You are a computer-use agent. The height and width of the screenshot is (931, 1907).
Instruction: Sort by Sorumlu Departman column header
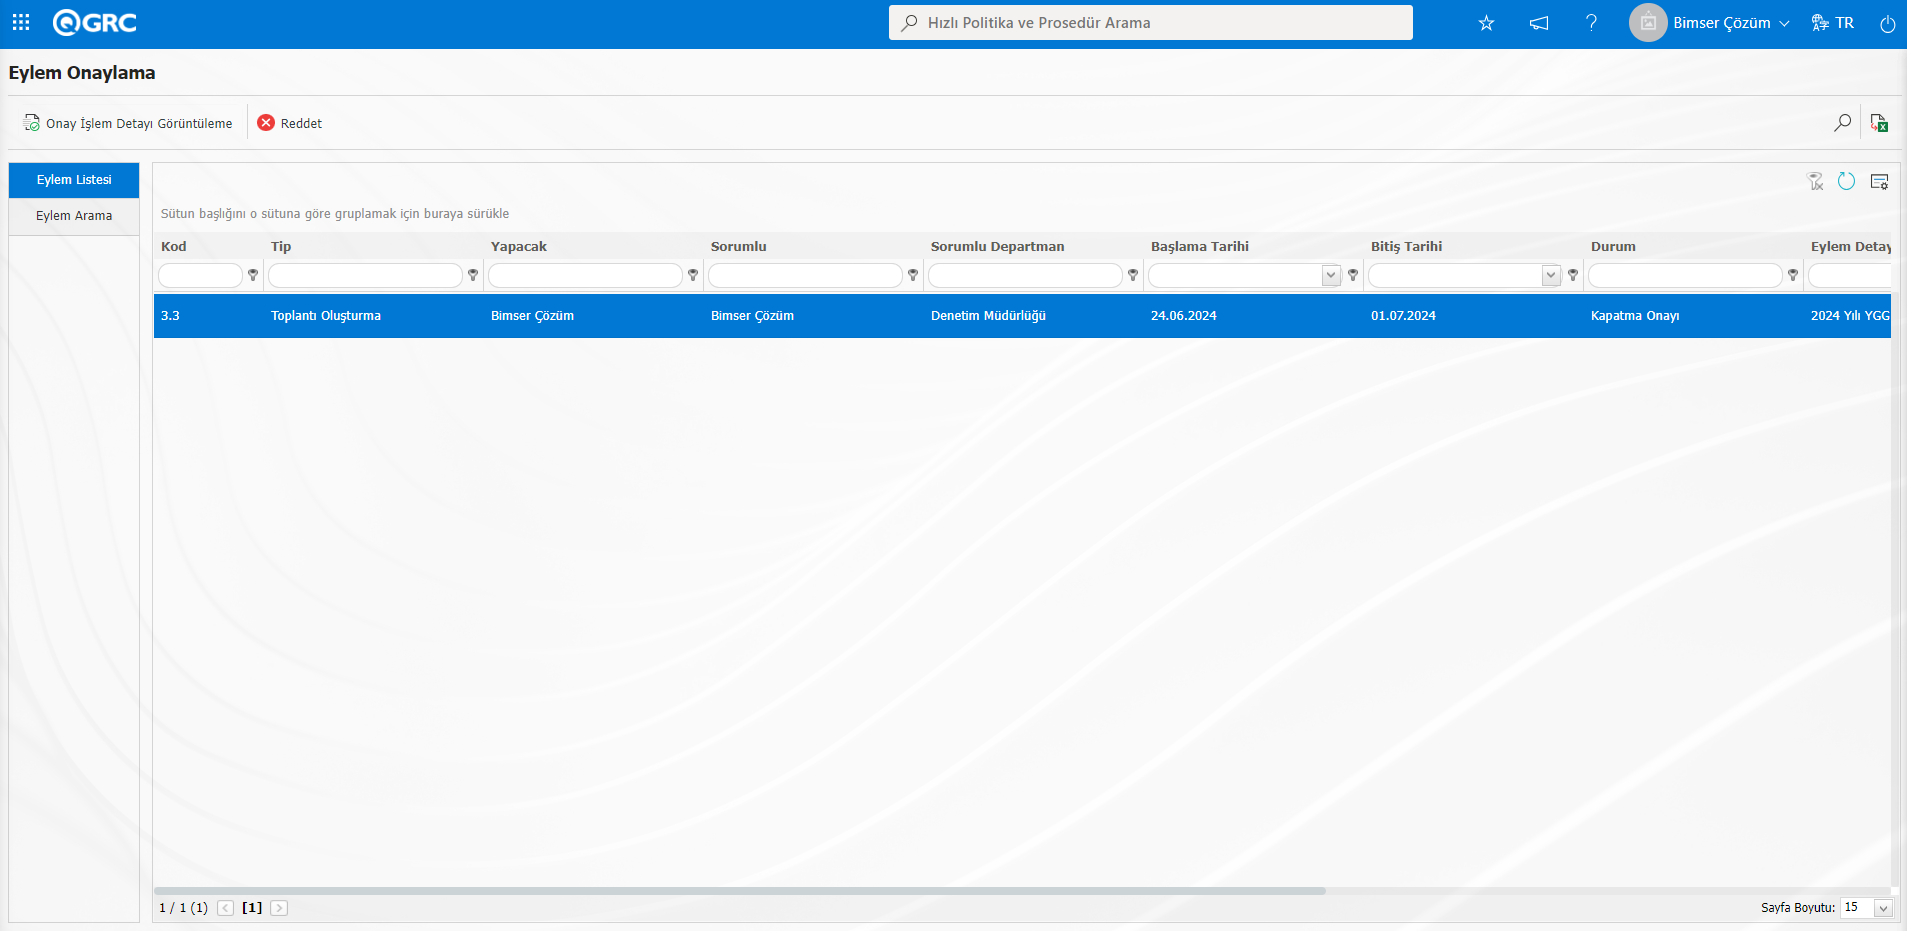point(997,247)
